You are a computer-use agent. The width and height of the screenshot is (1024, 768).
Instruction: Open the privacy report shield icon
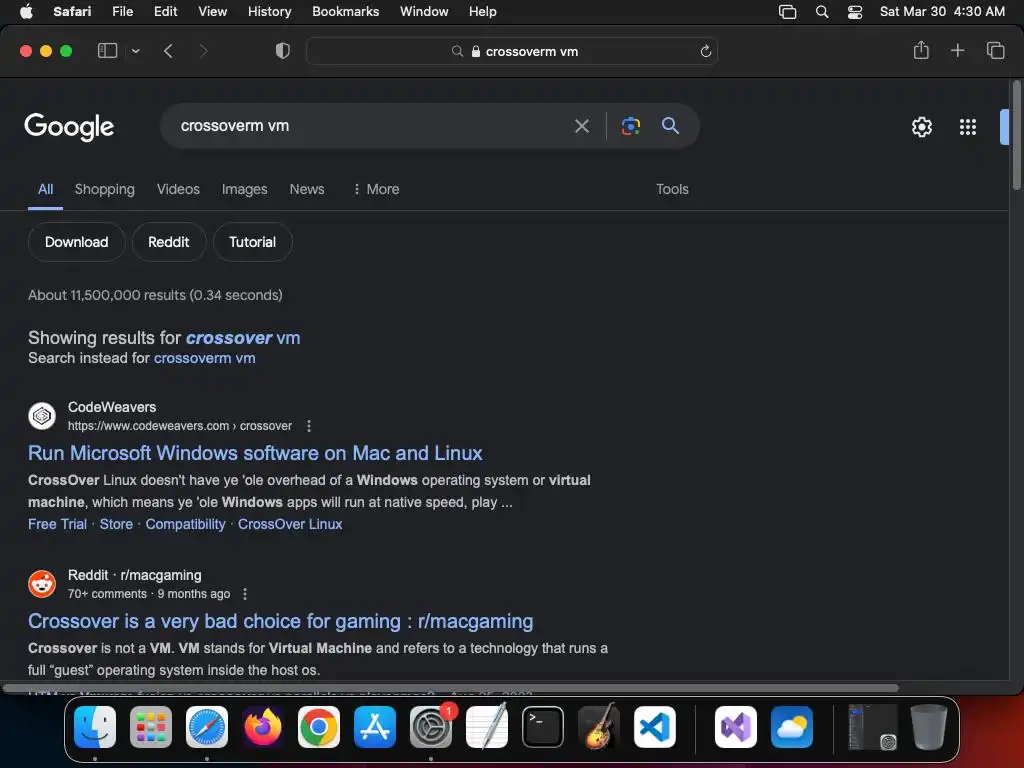coord(283,51)
